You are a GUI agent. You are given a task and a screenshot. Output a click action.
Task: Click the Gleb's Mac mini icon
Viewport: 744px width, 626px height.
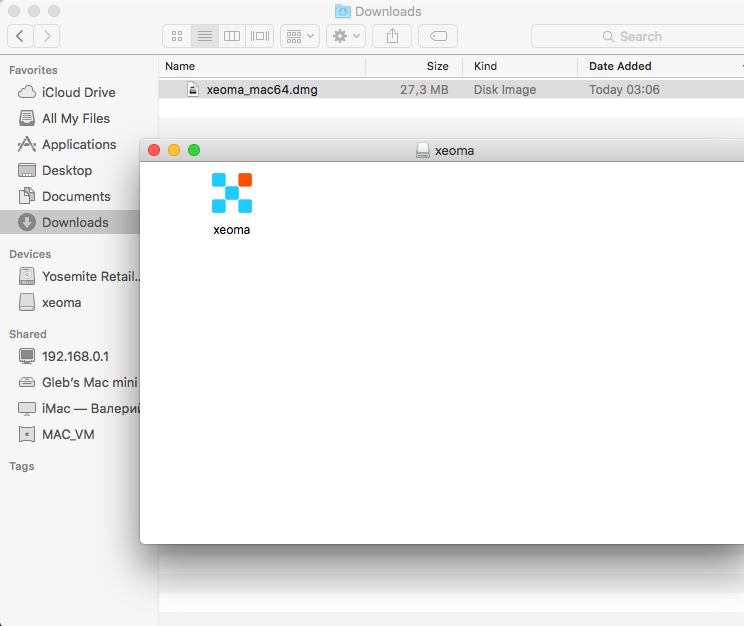[x=27, y=382]
